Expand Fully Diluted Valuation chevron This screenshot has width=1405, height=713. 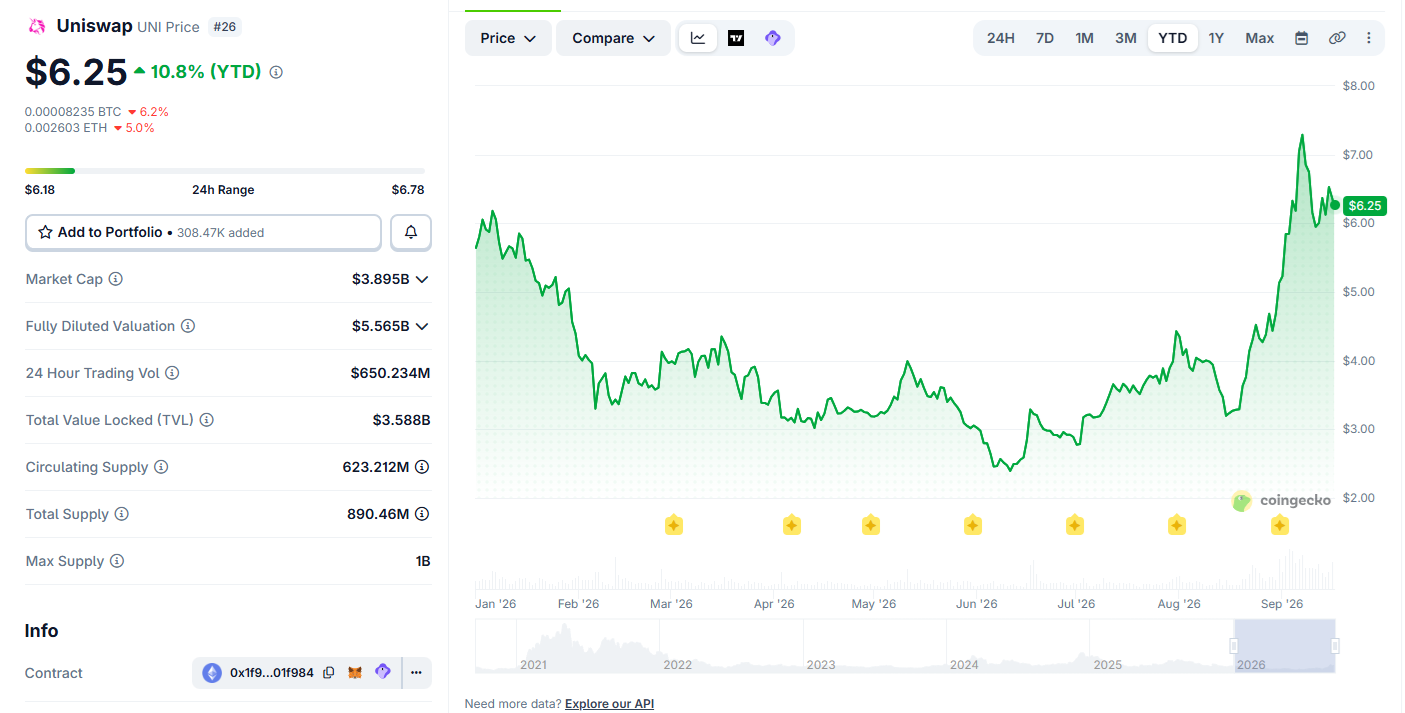[x=422, y=326]
